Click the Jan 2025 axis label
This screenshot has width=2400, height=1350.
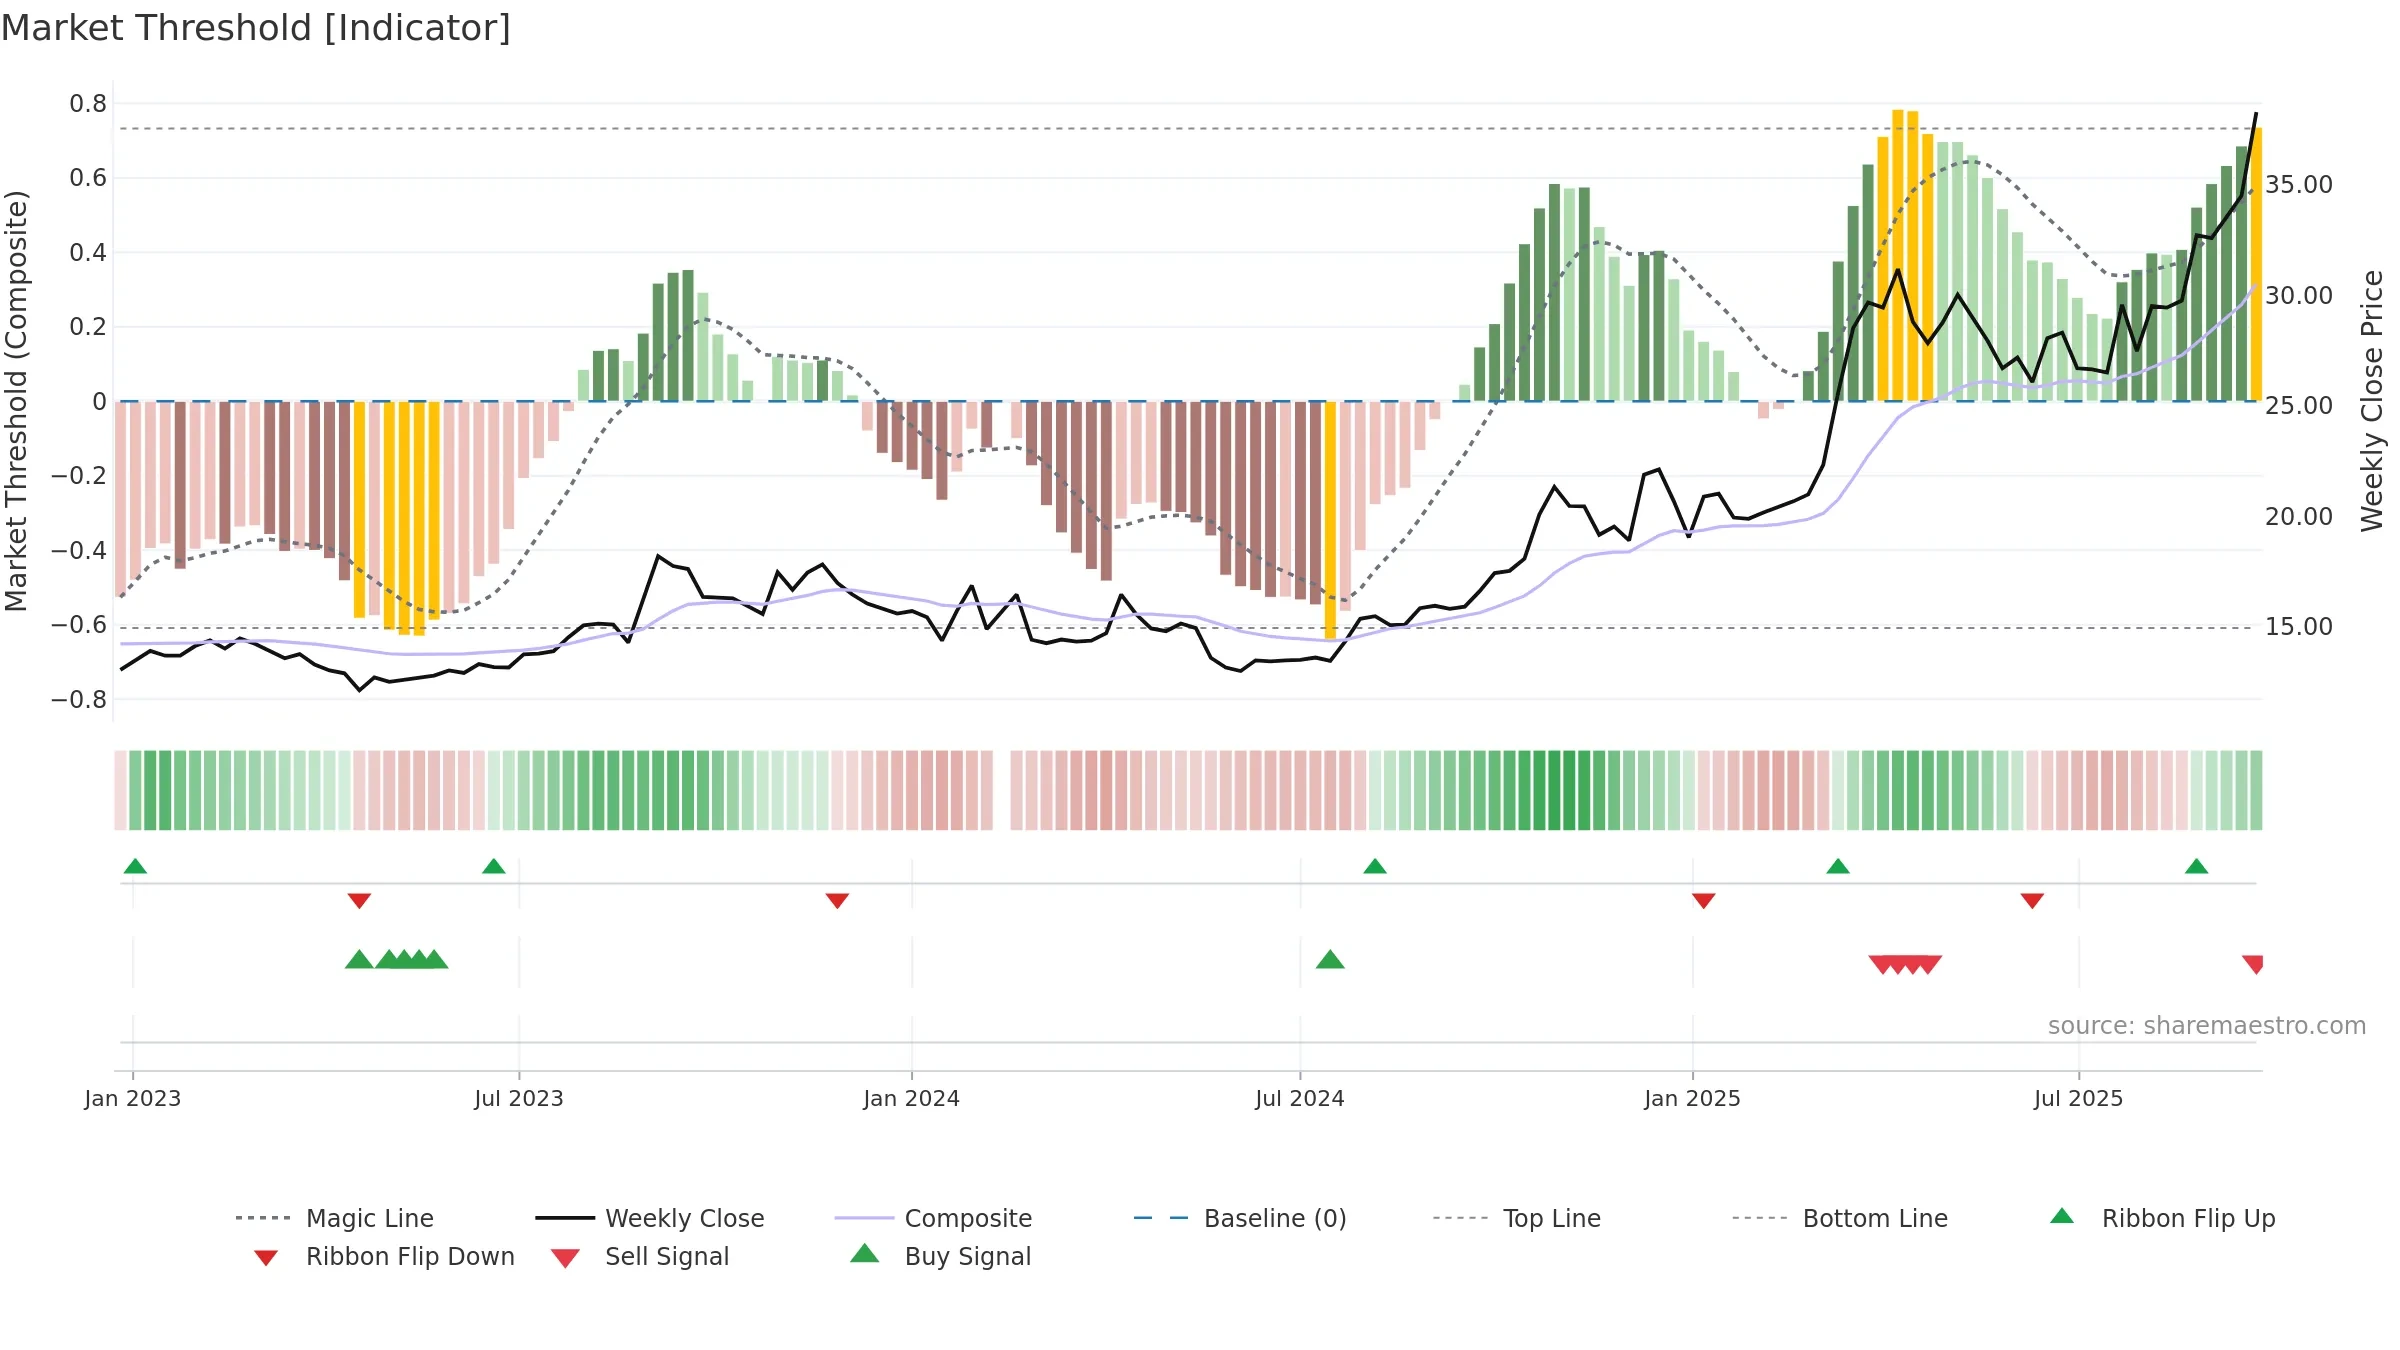tap(1693, 1099)
